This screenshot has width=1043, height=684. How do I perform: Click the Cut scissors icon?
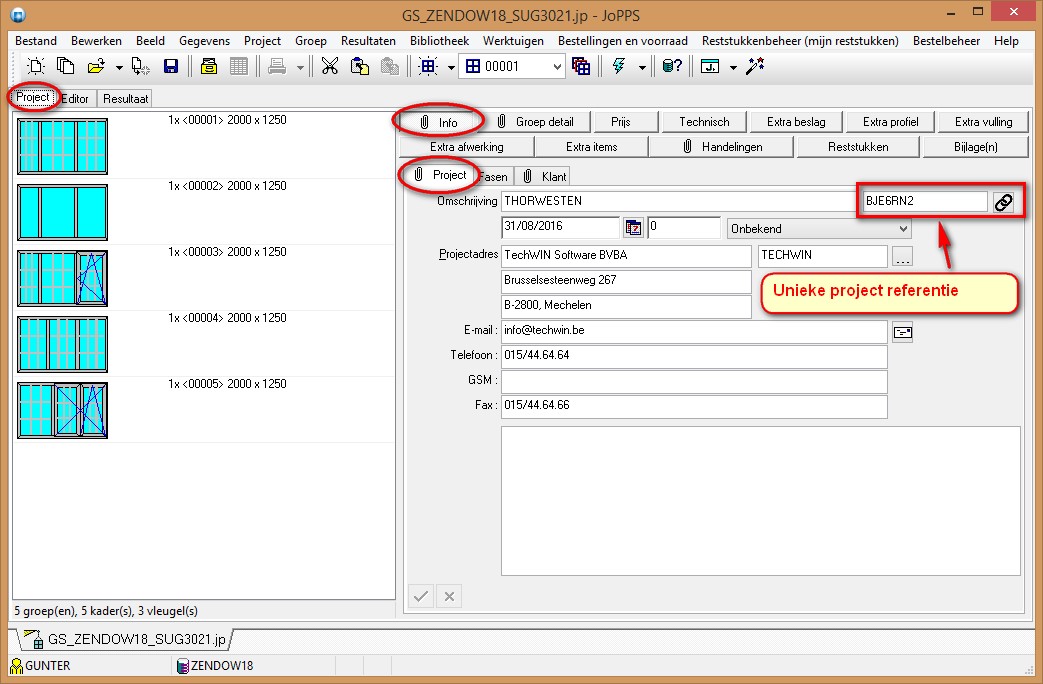(x=330, y=66)
